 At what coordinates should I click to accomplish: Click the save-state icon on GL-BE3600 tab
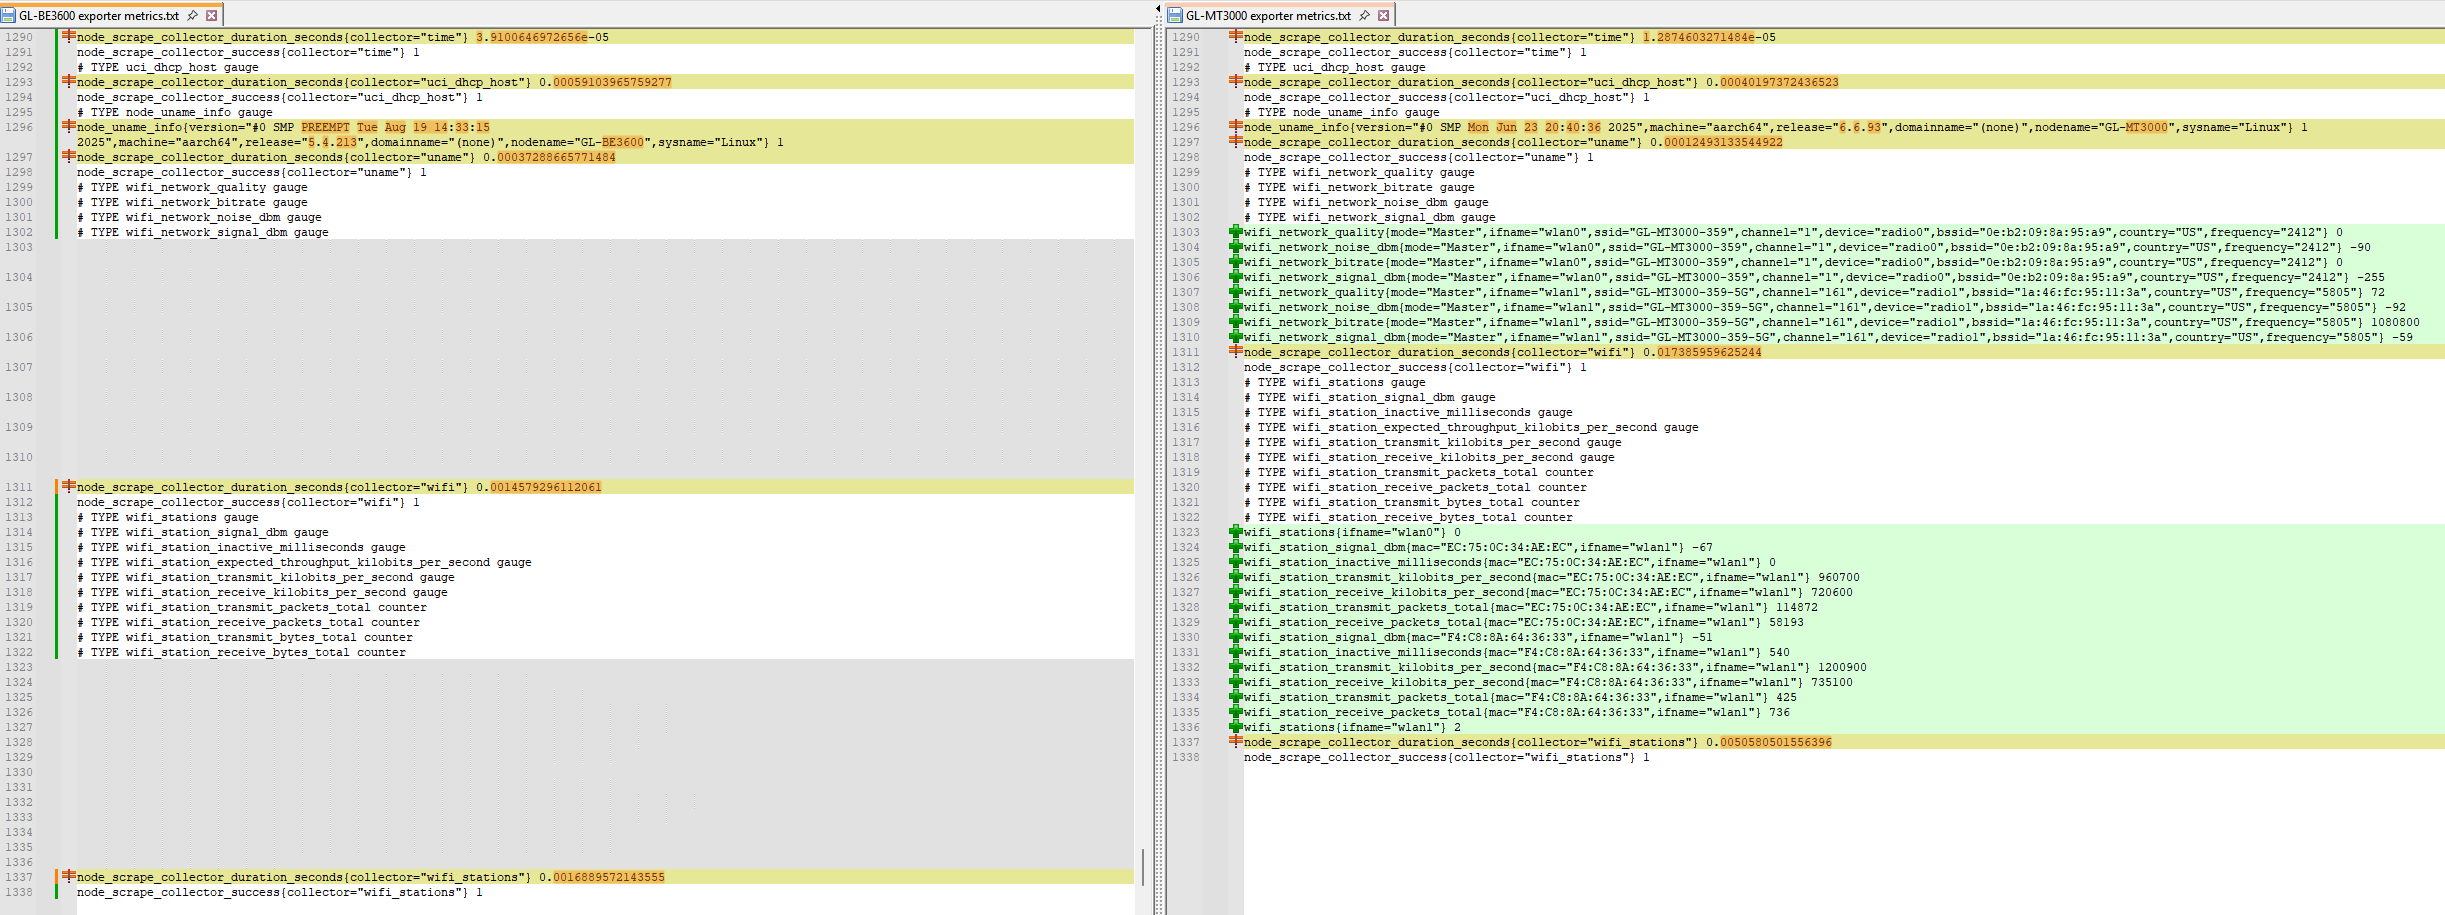pyautogui.click(x=9, y=15)
